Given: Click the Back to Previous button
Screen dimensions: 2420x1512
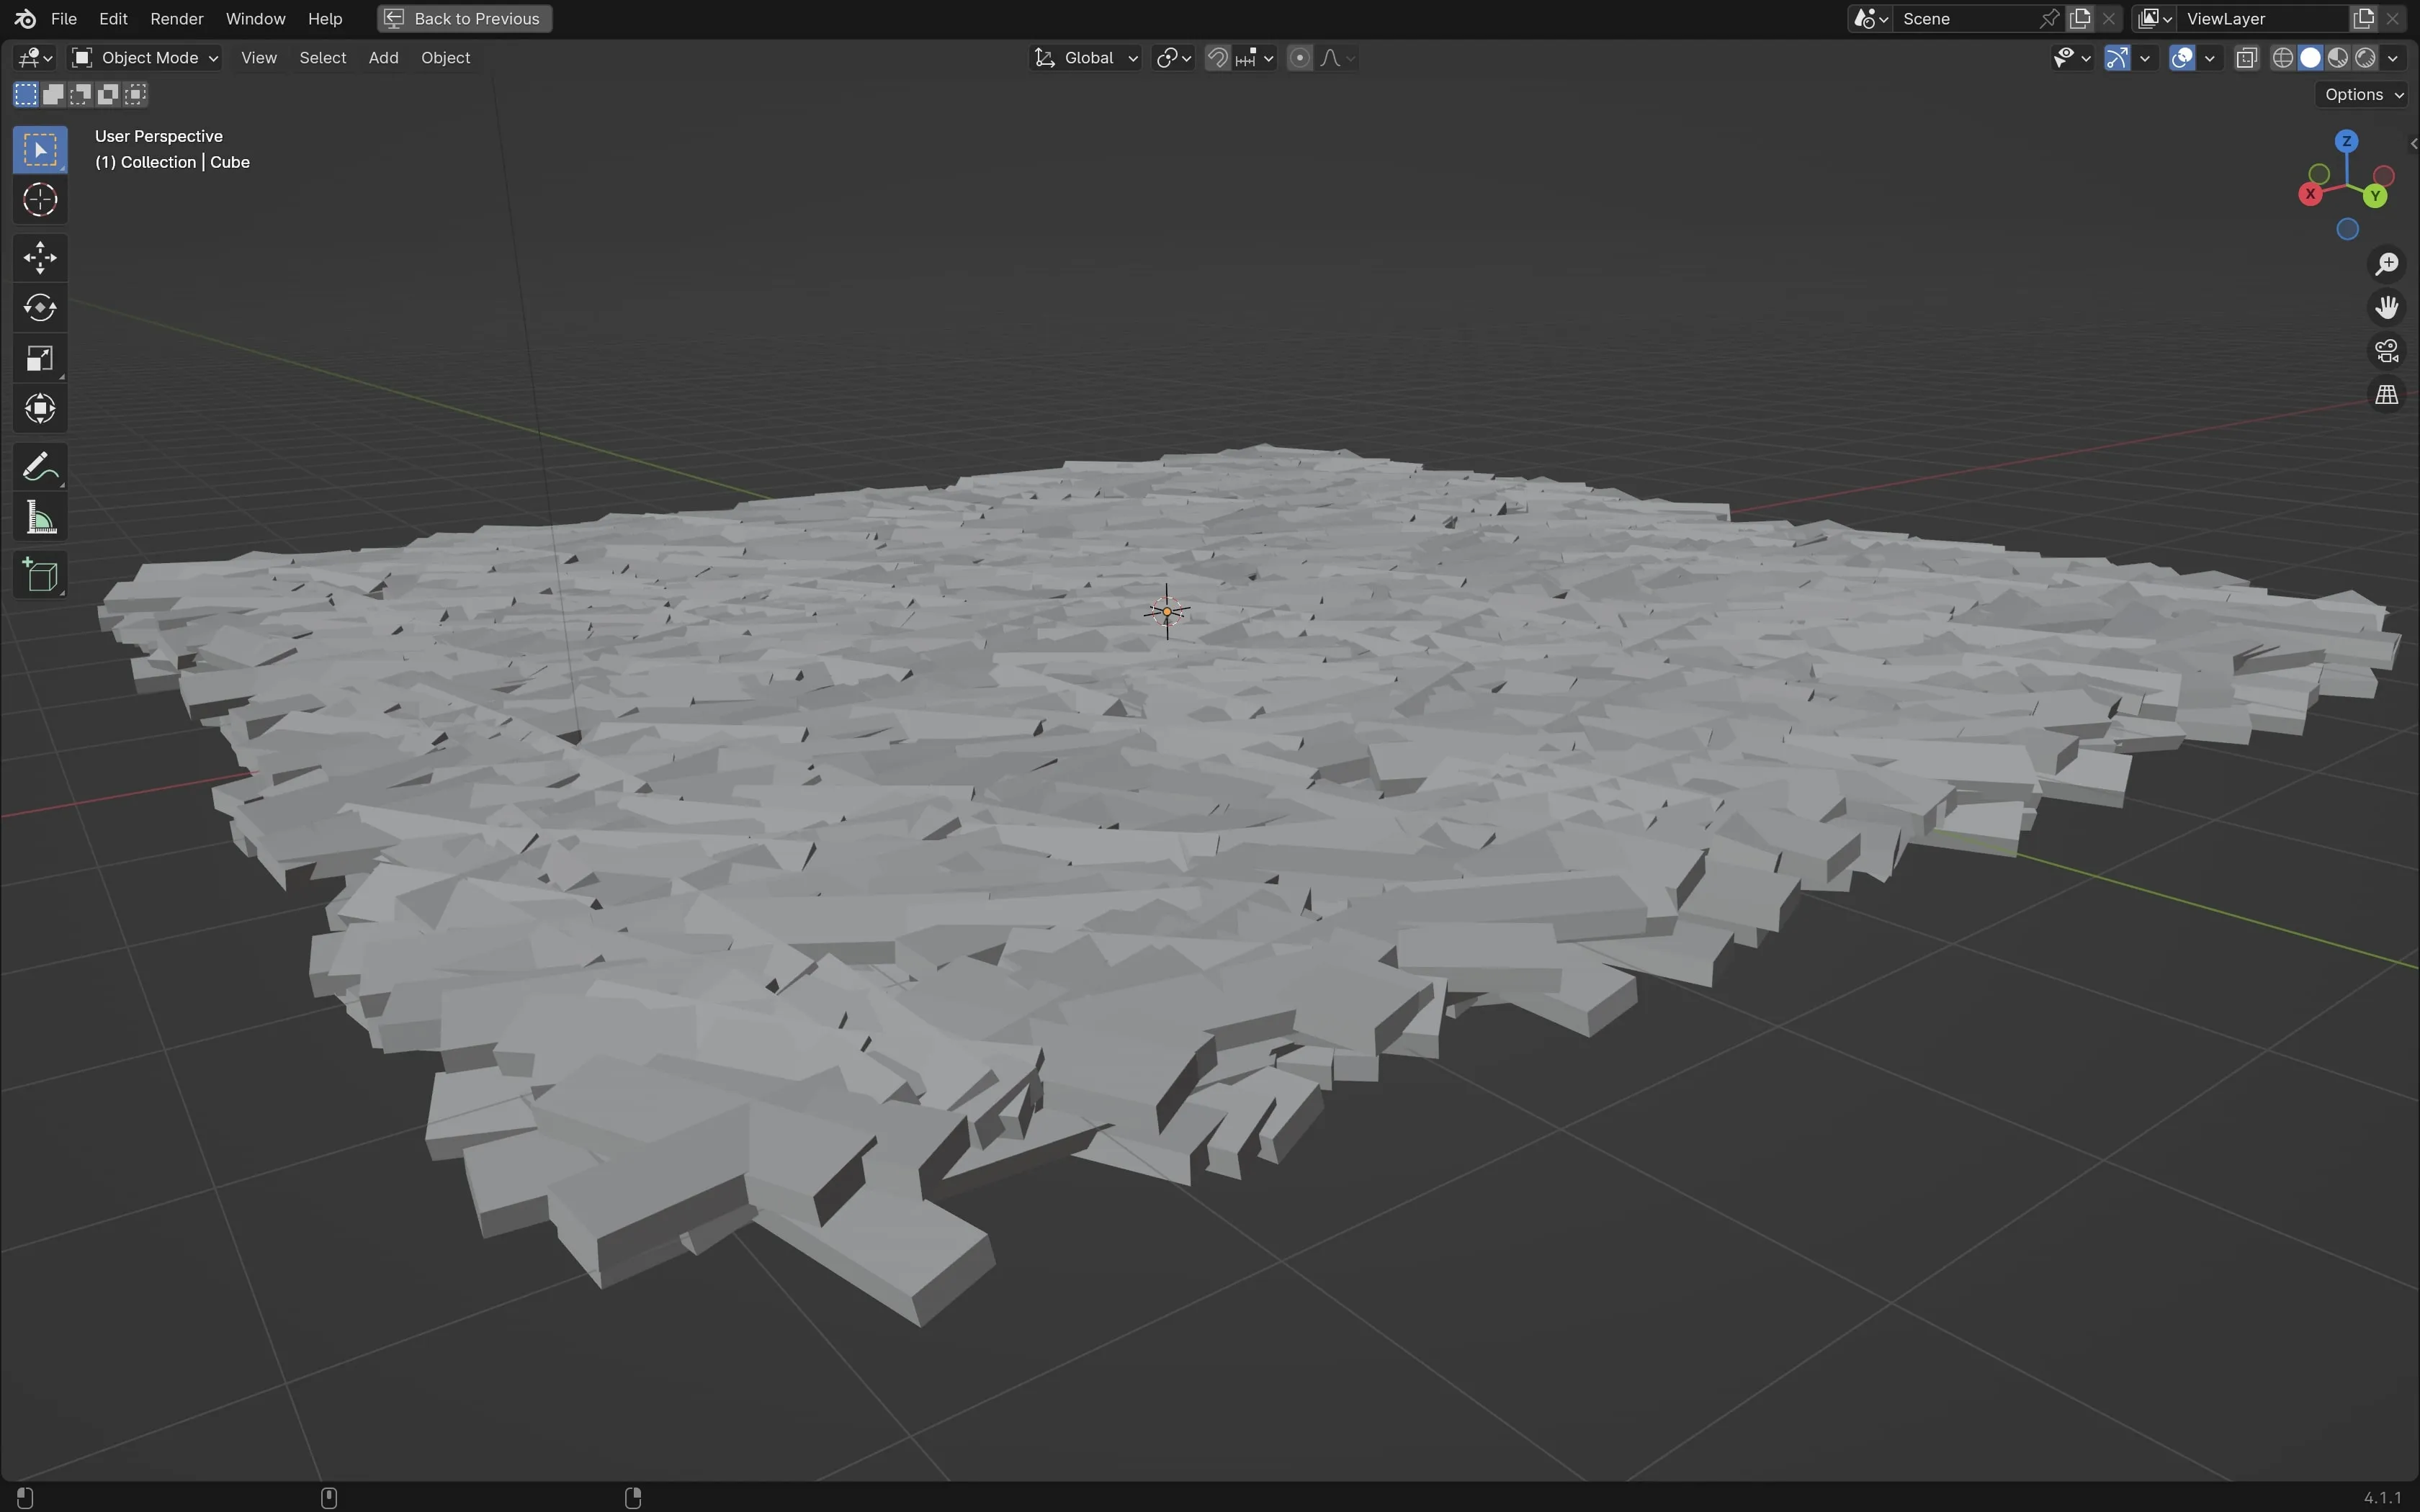Looking at the screenshot, I should [465, 19].
